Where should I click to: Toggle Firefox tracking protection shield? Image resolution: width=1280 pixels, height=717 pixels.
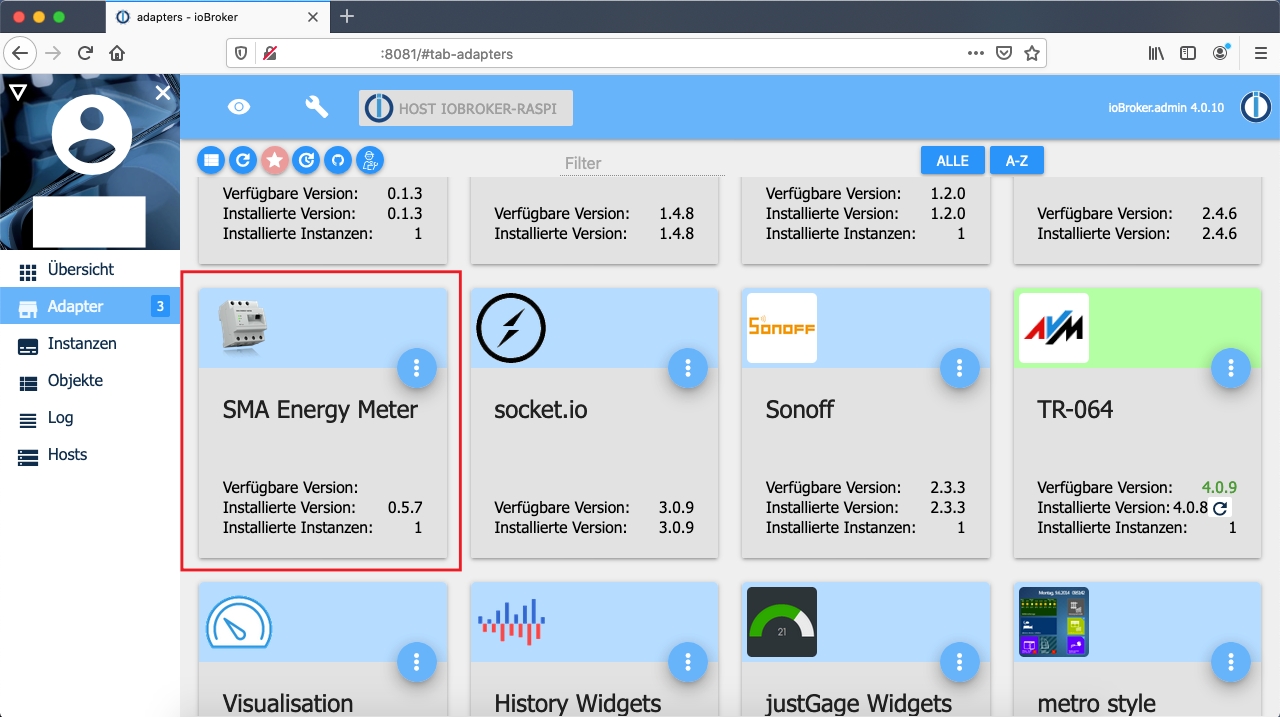point(240,53)
